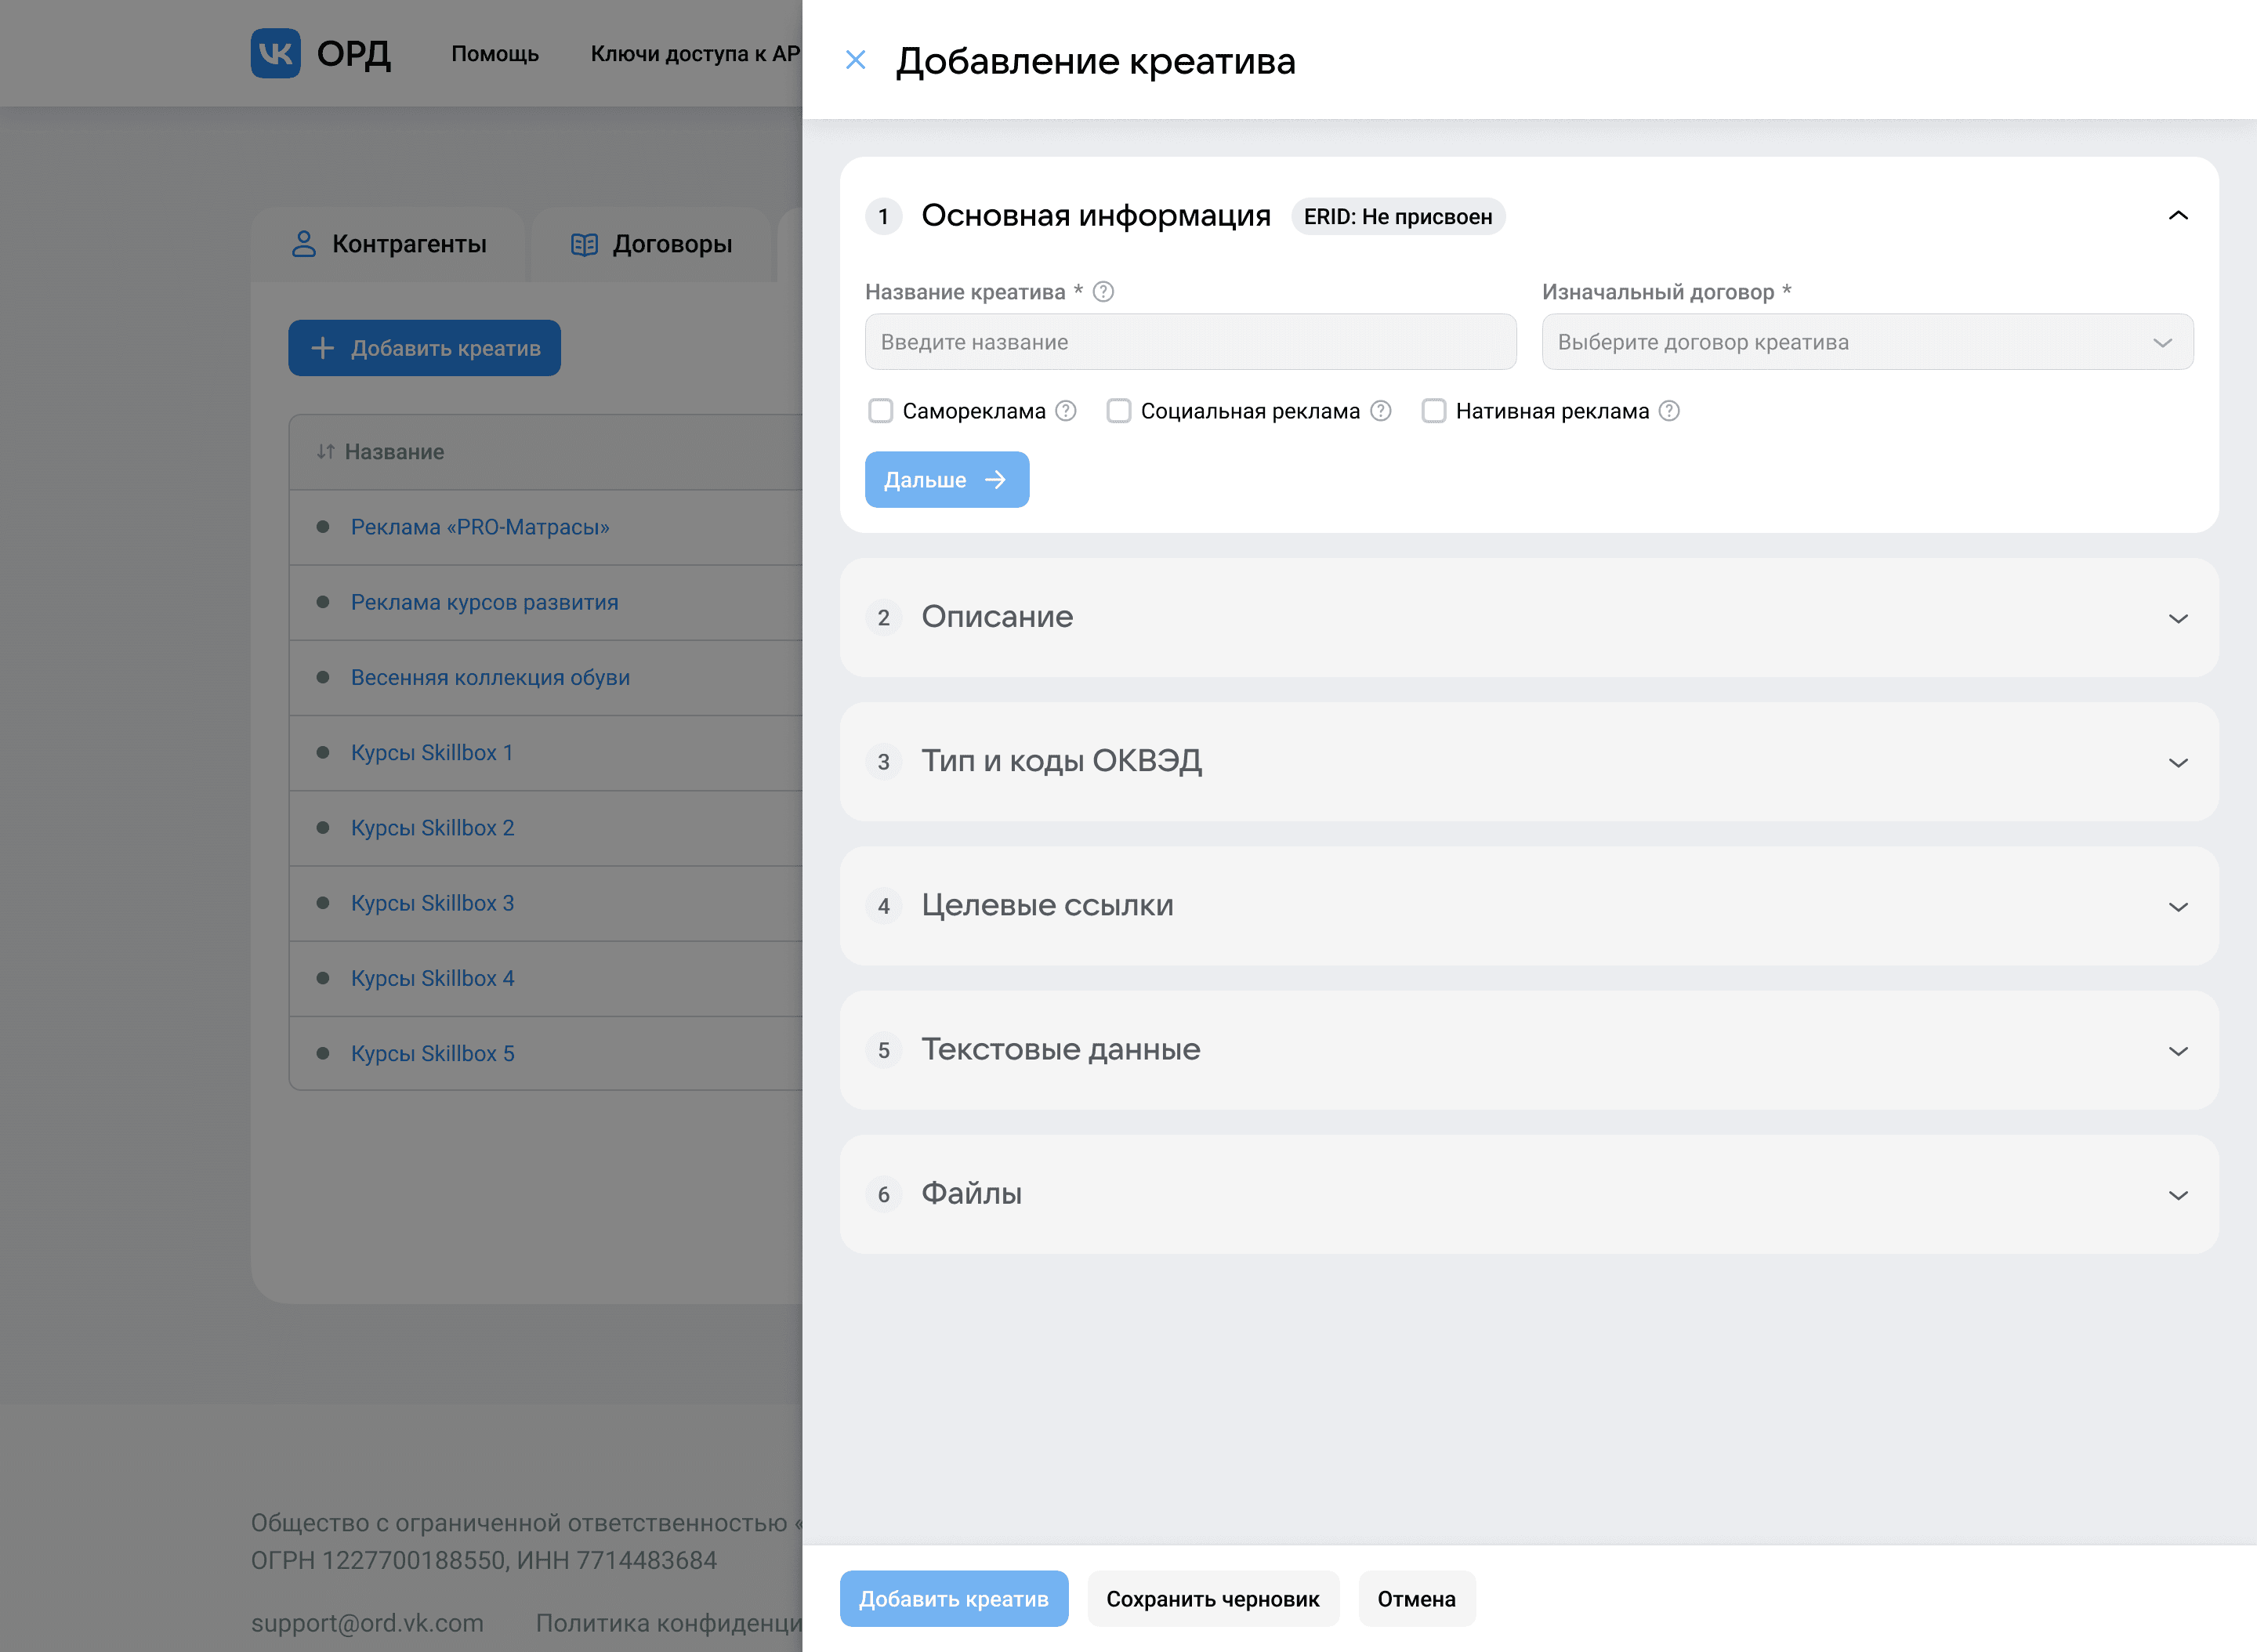
Task: Click help icon beside Социальная реклама
Action: click(x=1380, y=411)
